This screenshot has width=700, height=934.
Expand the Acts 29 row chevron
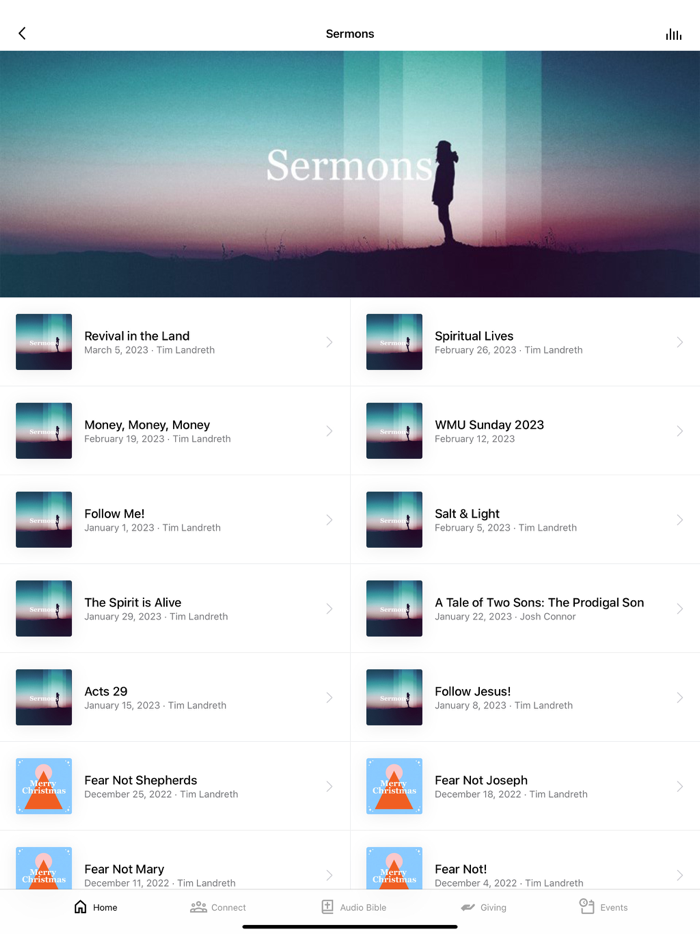[329, 697]
